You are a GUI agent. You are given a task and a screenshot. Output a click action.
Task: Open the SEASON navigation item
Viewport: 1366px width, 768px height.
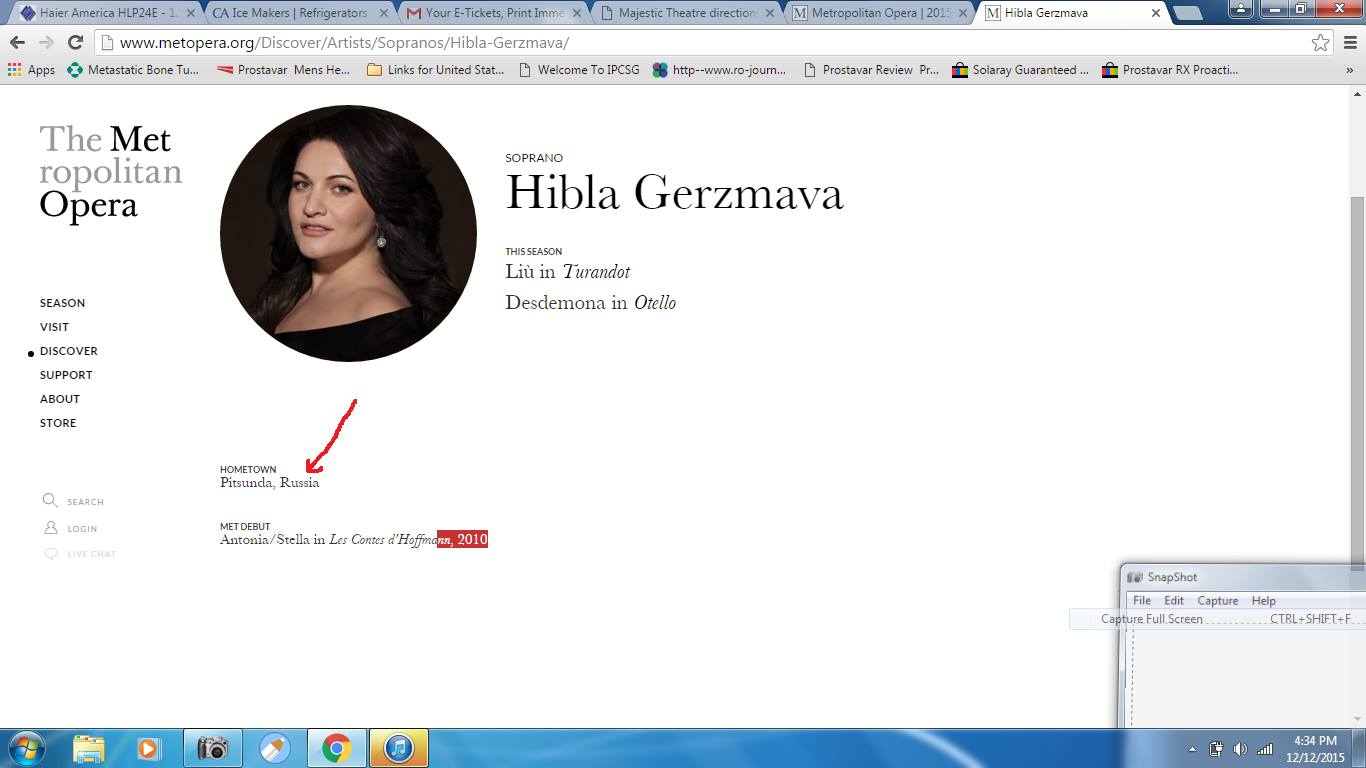click(62, 303)
